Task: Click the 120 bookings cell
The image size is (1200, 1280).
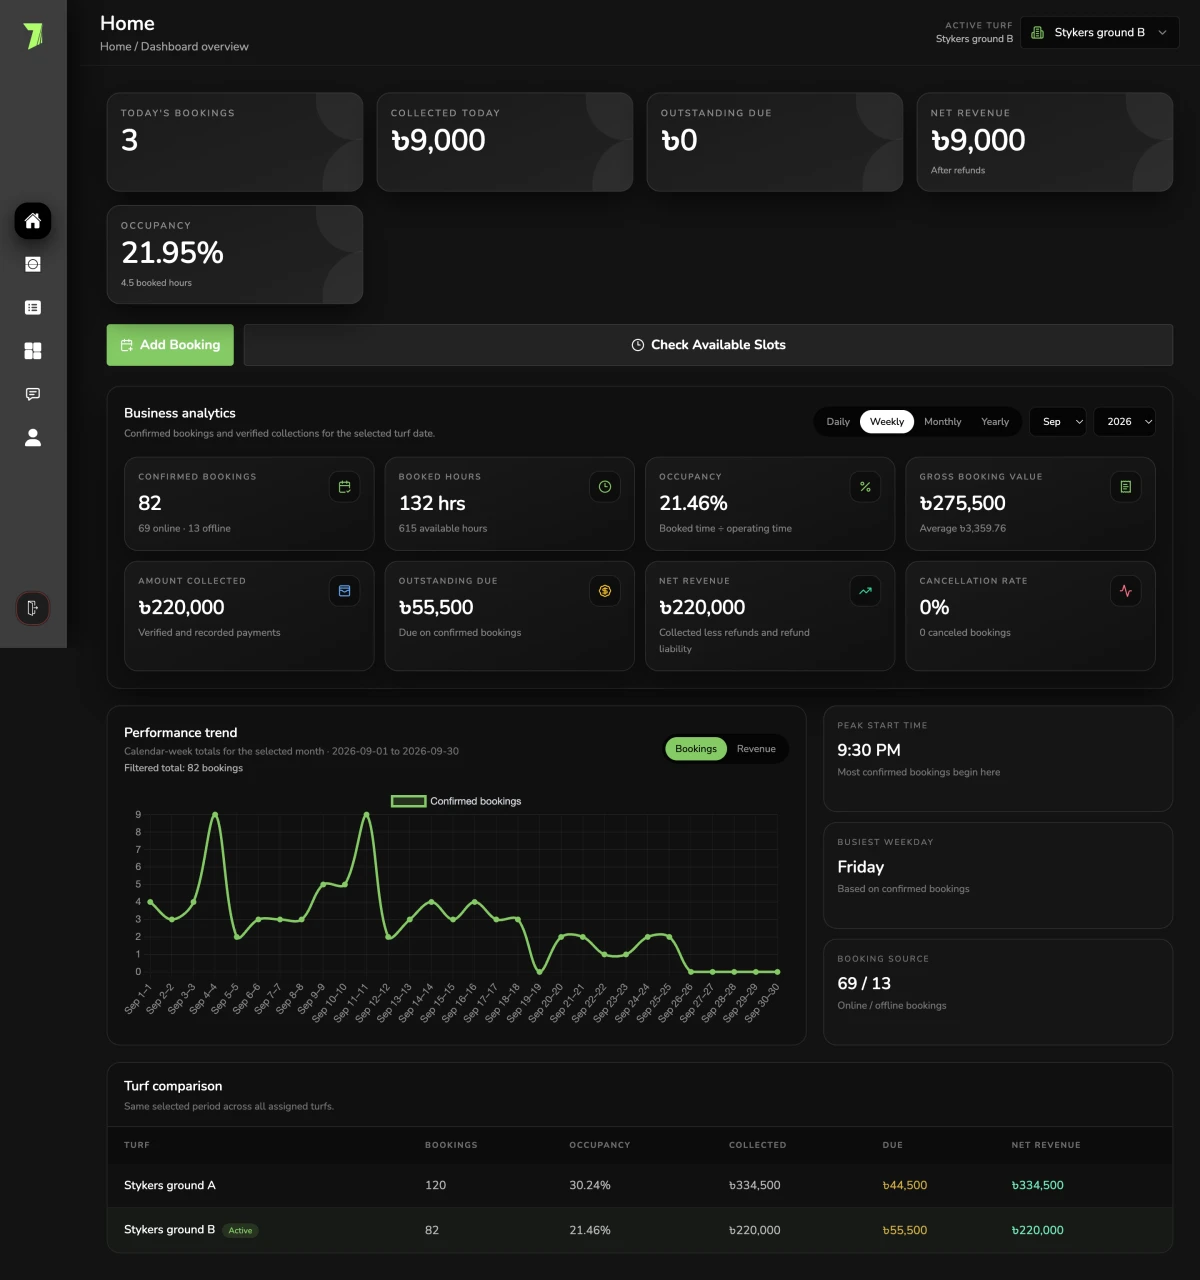Action: pyautogui.click(x=436, y=1185)
